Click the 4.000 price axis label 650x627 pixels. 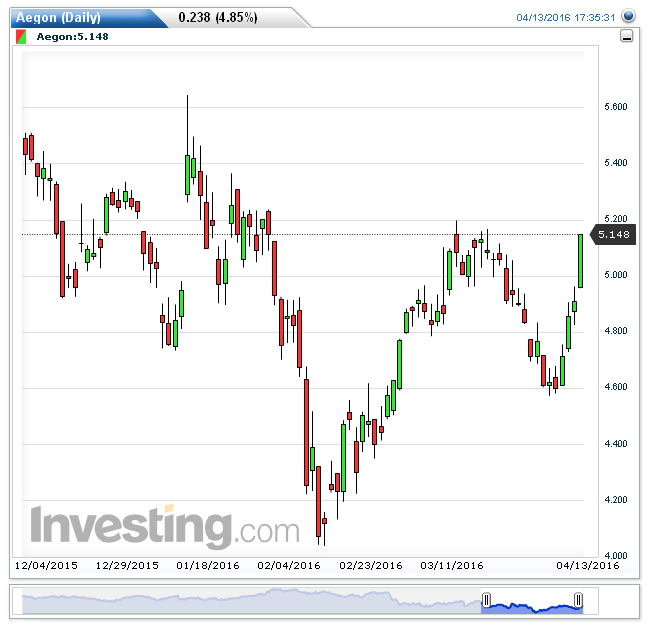tap(616, 556)
